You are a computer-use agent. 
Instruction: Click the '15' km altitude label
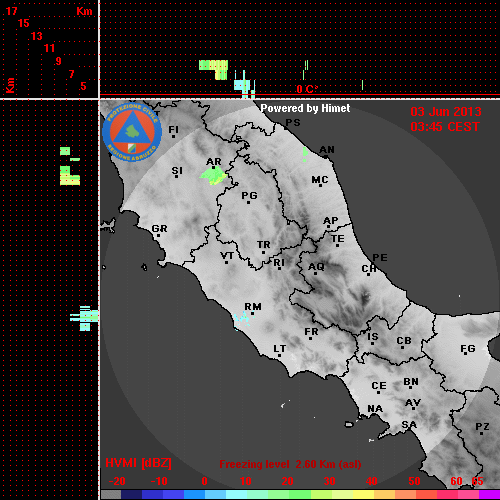point(24,23)
